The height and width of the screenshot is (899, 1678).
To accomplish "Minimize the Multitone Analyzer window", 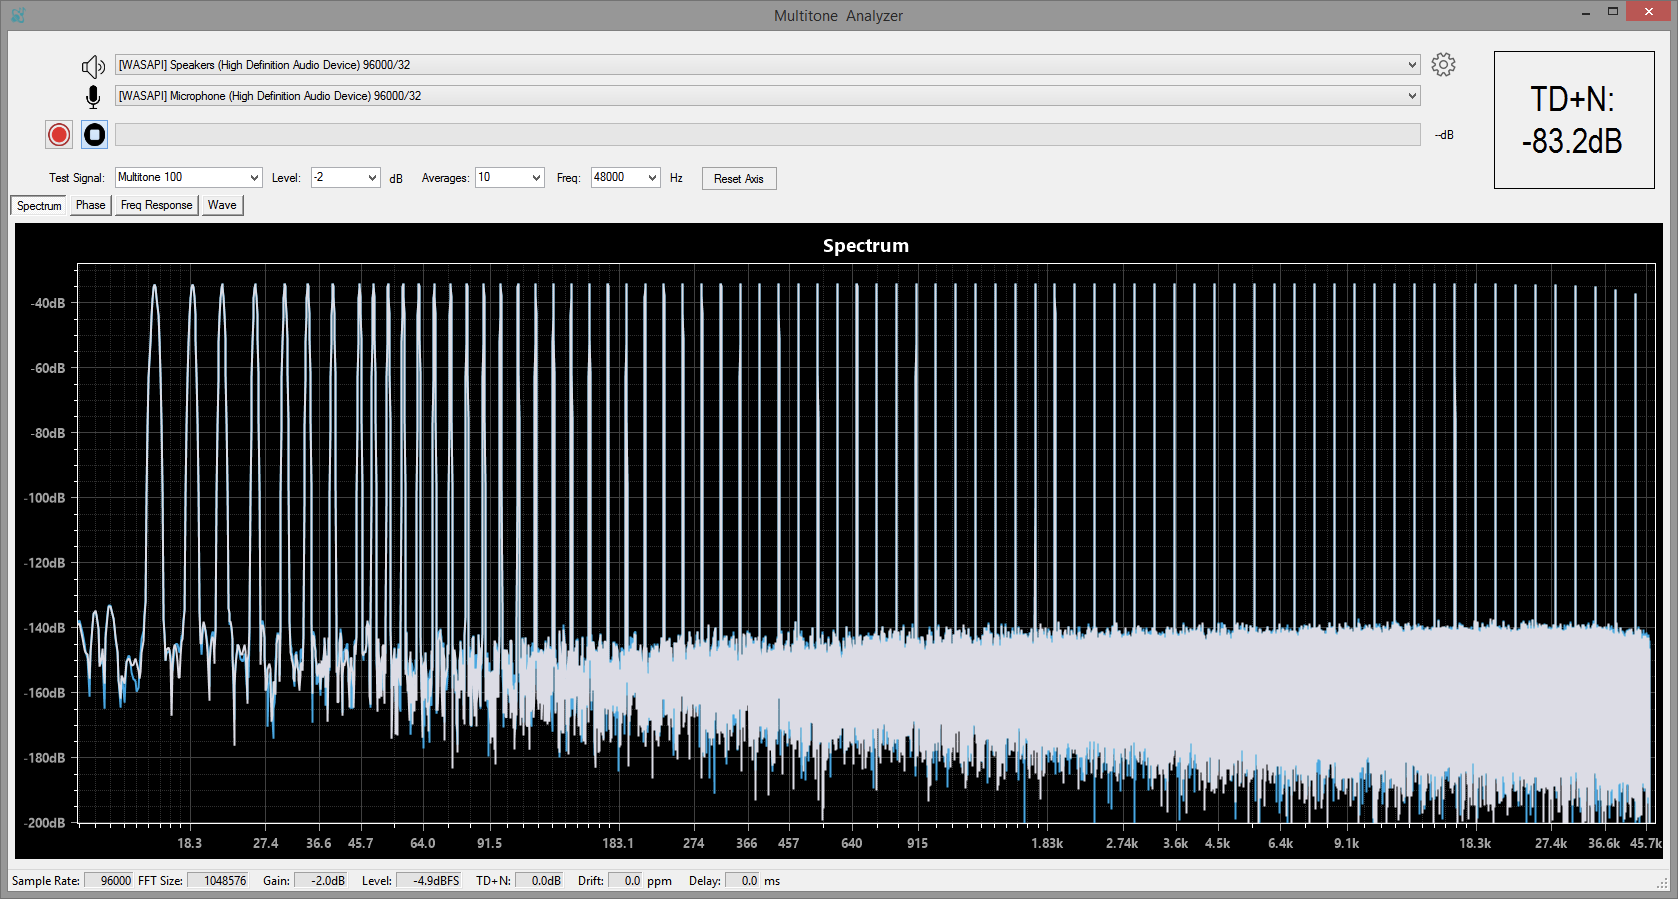I will [x=1586, y=12].
